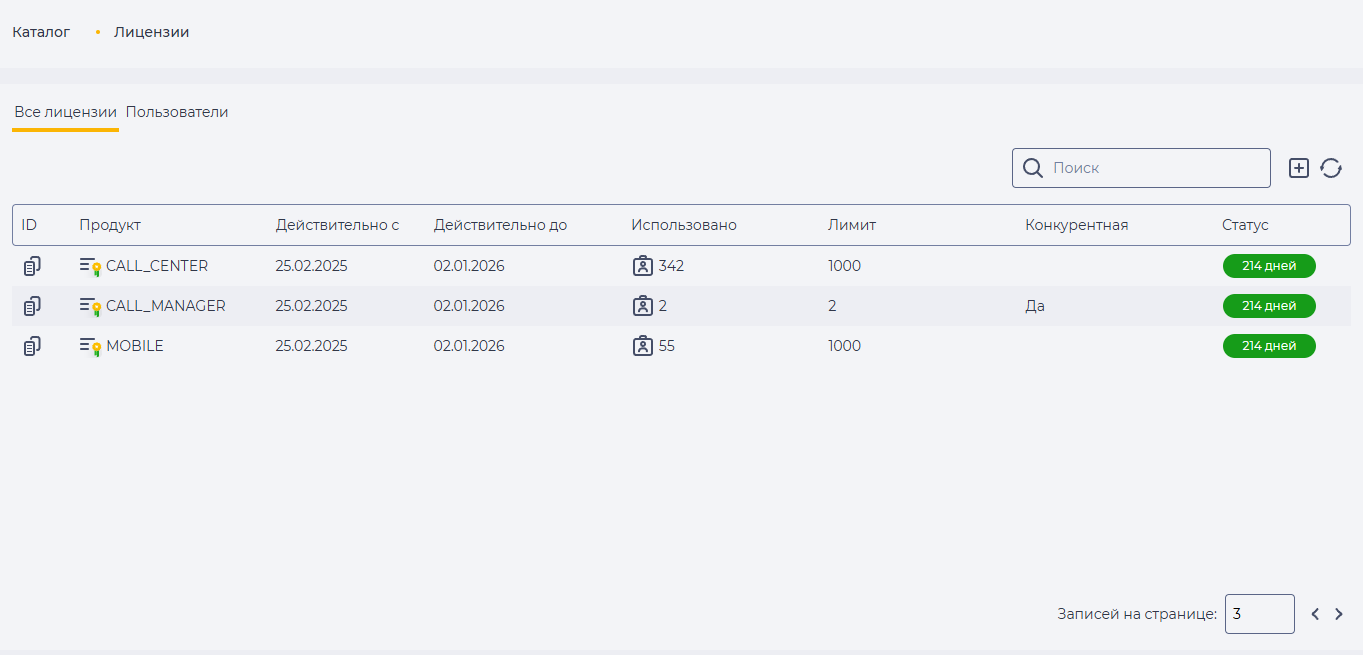The height and width of the screenshot is (655, 1363).
Task: Click the user badge icon in CALL_MANAGER row
Action: [x=643, y=306]
